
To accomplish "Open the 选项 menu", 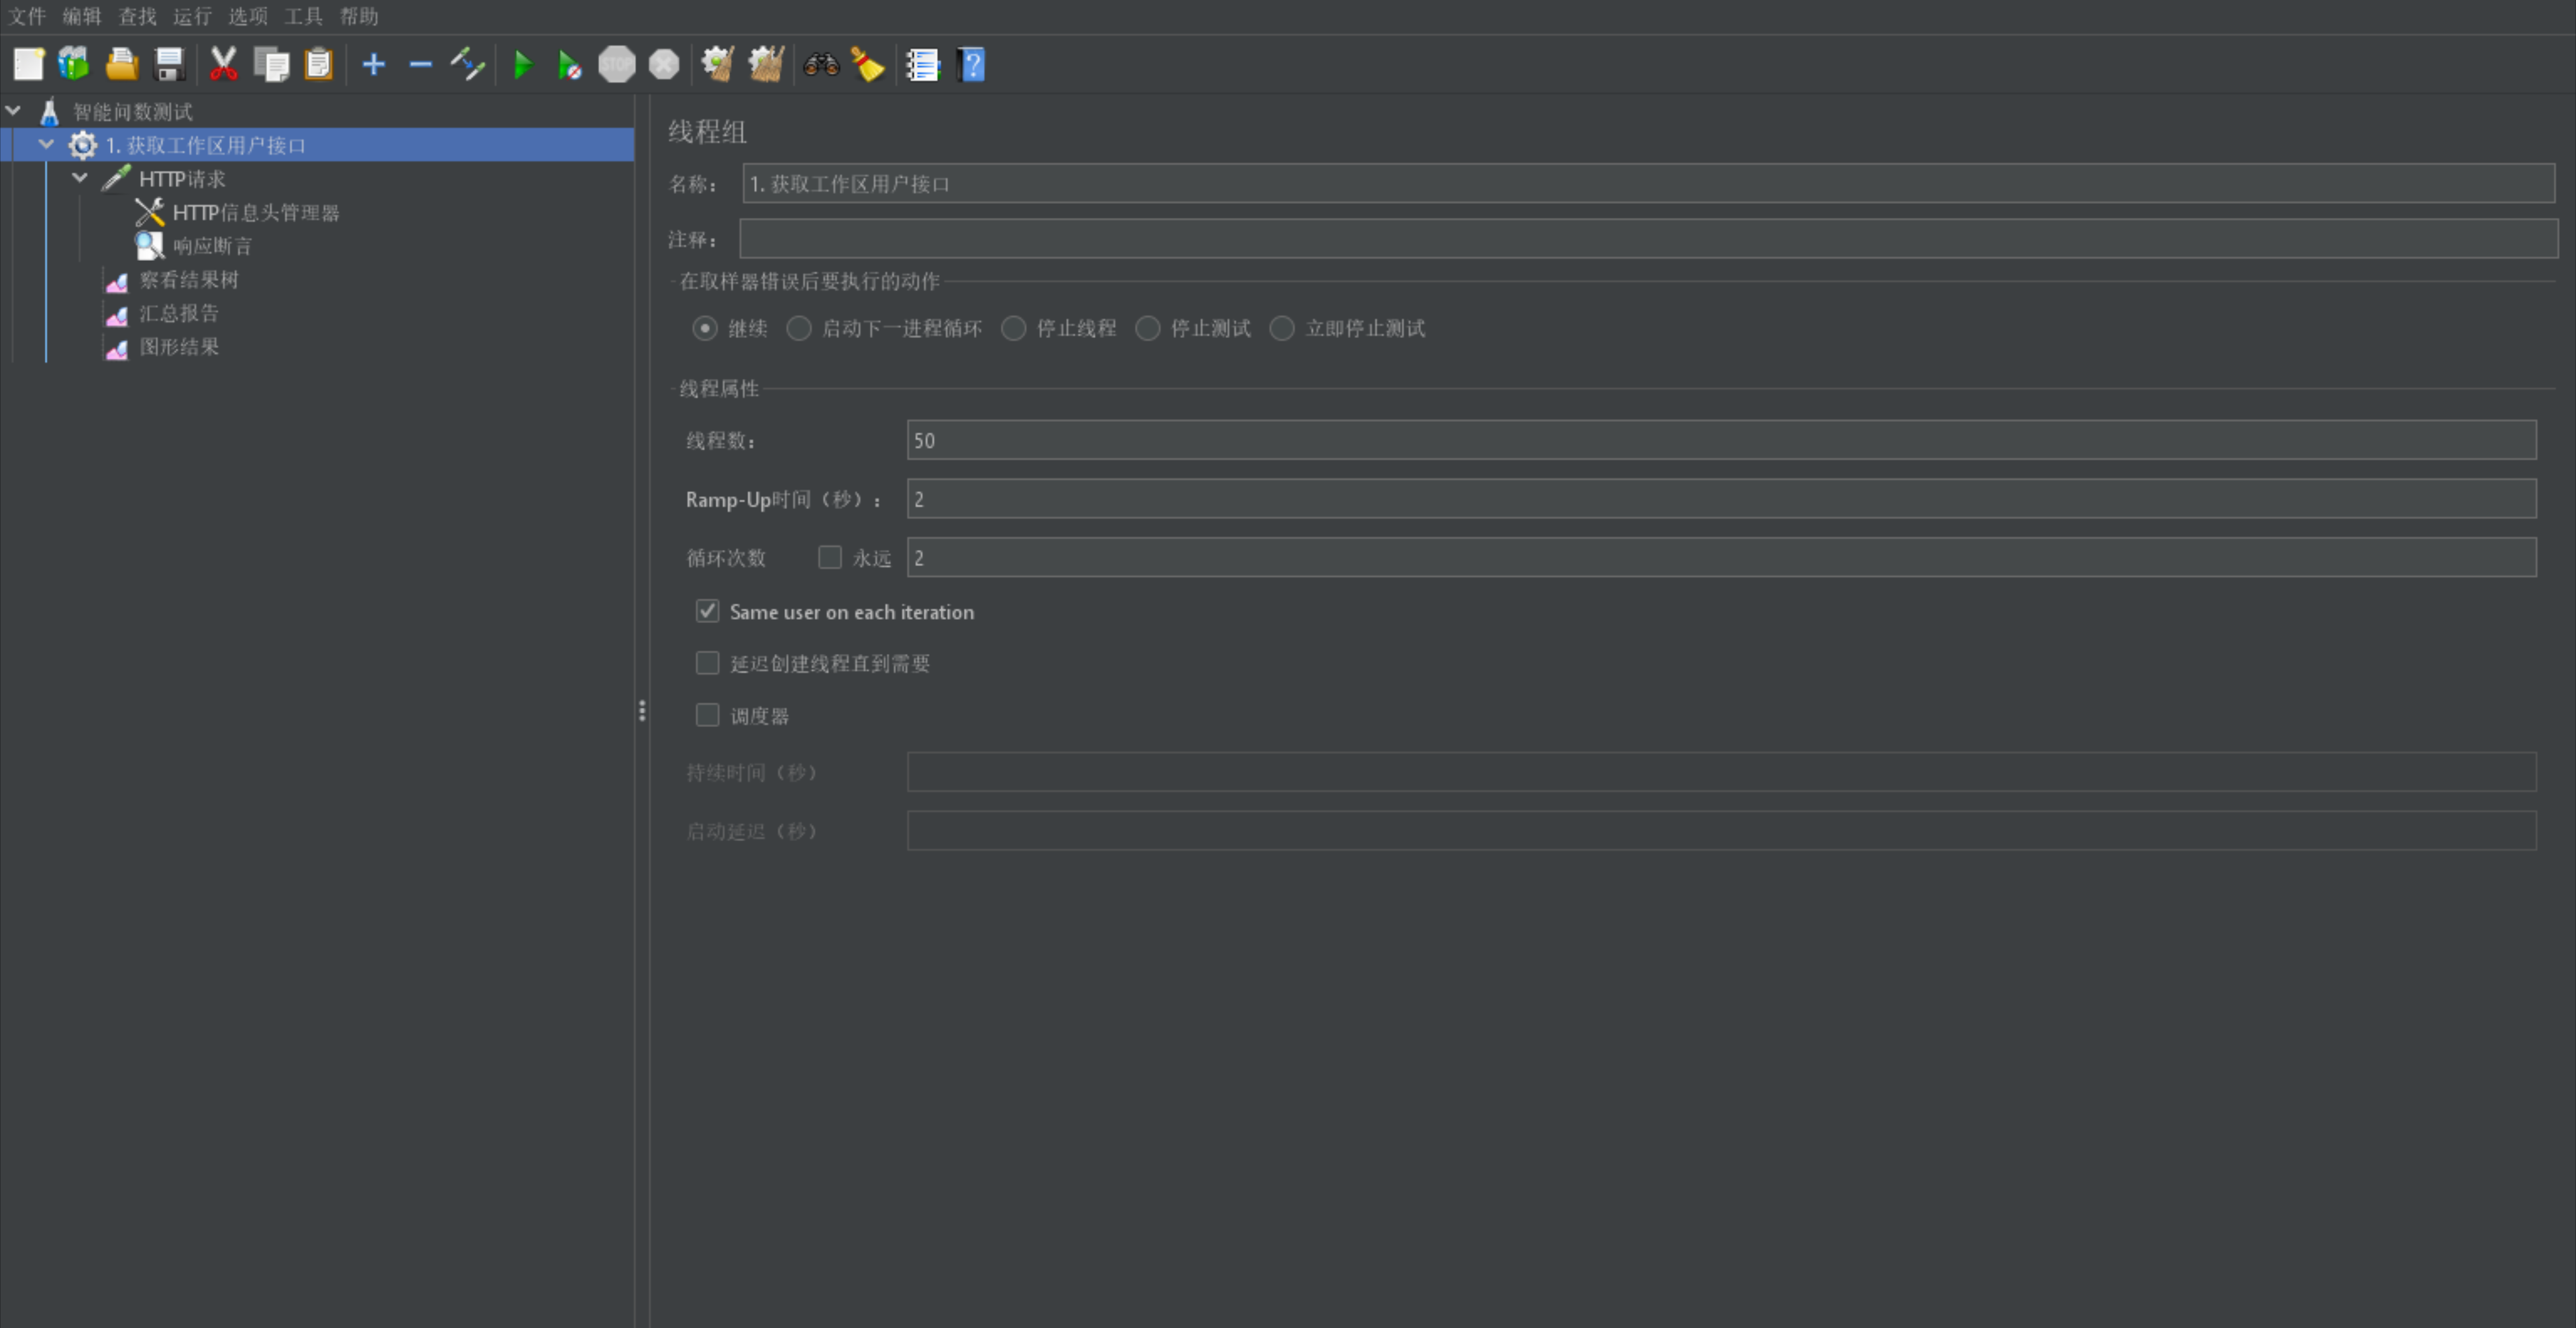I will (248, 16).
